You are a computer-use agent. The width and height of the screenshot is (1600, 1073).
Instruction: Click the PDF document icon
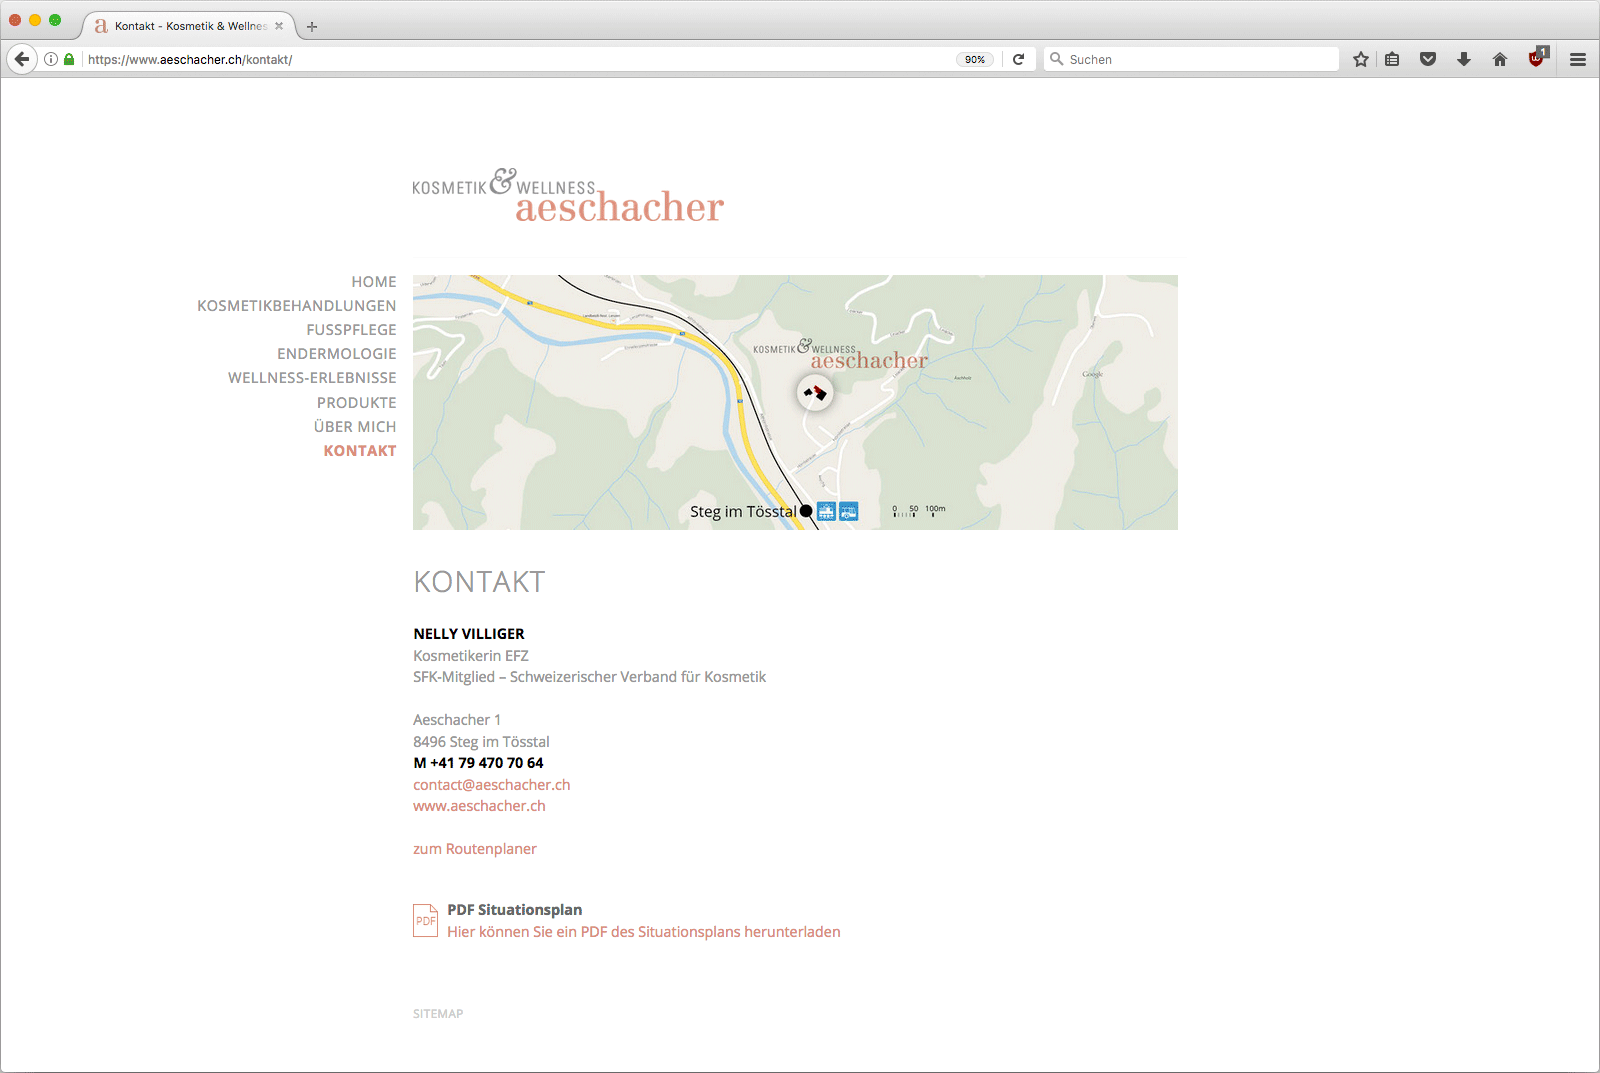tap(425, 920)
